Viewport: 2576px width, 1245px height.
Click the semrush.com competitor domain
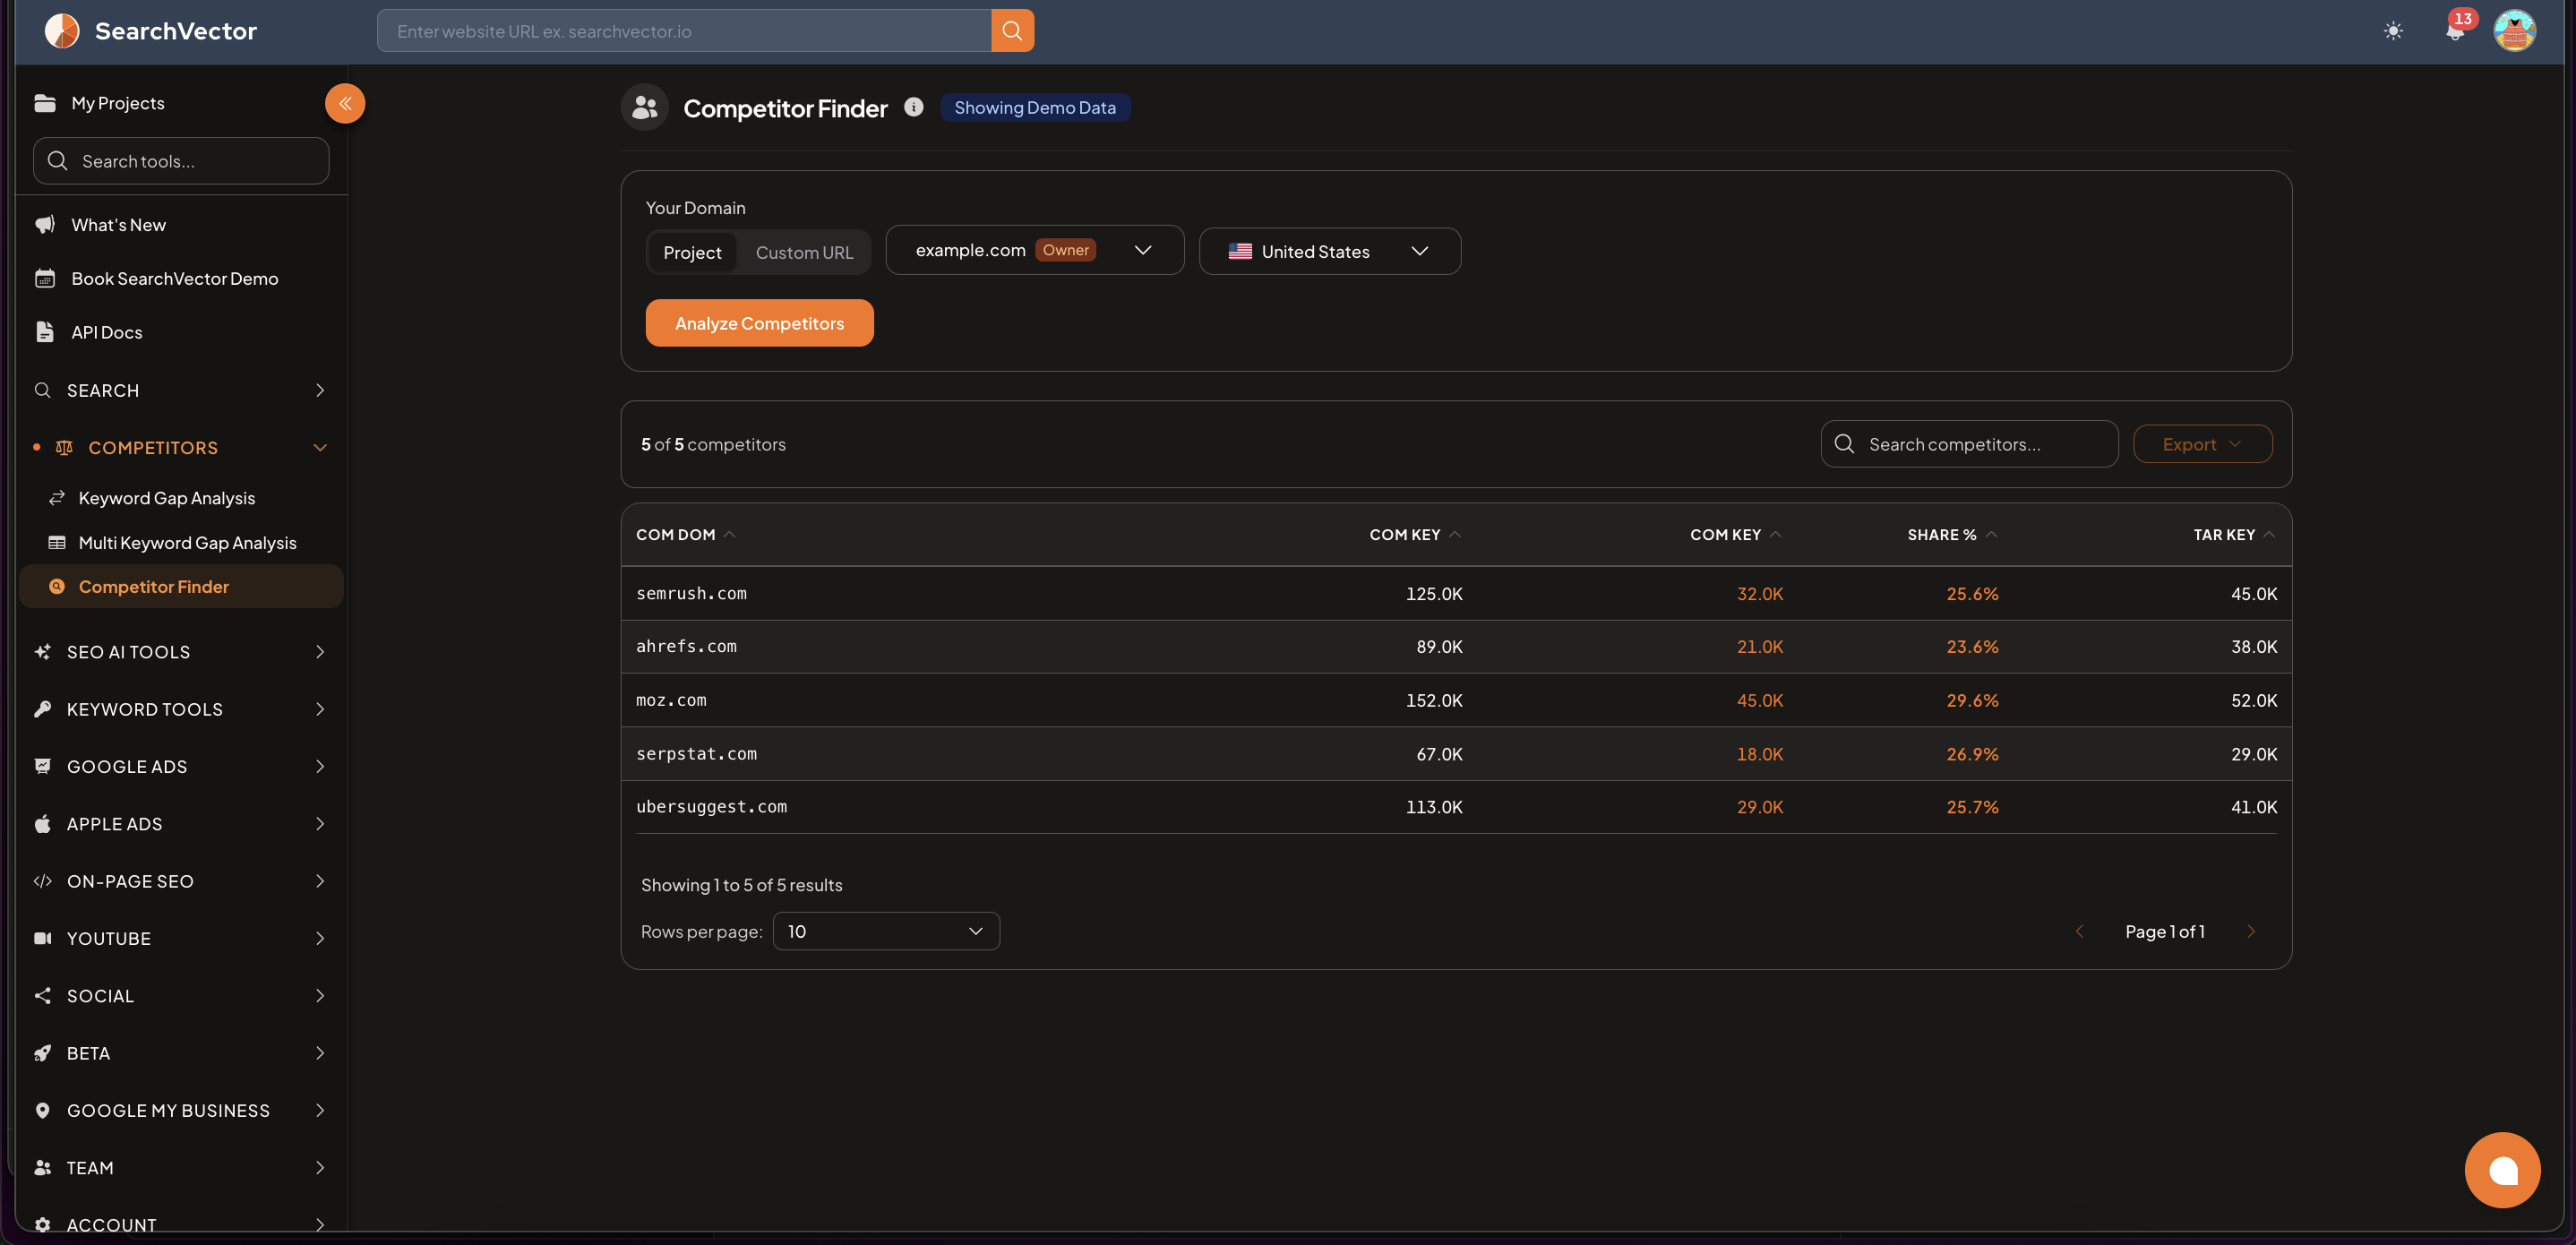coord(691,593)
